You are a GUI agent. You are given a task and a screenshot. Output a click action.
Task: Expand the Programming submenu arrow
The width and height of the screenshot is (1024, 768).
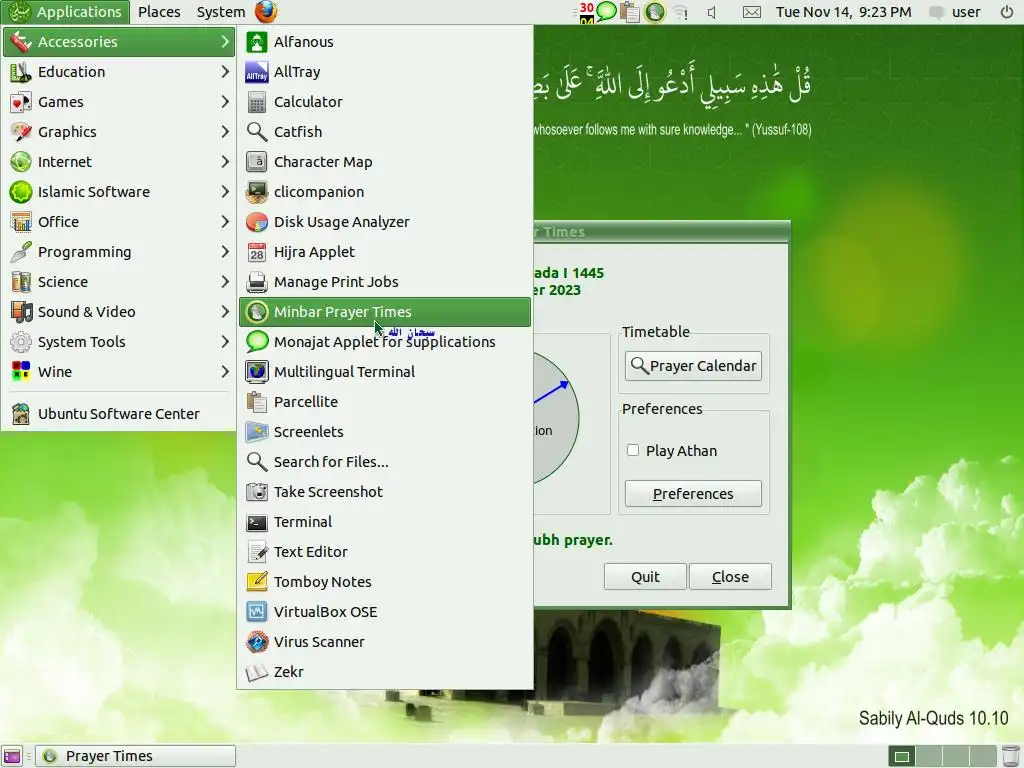click(225, 252)
